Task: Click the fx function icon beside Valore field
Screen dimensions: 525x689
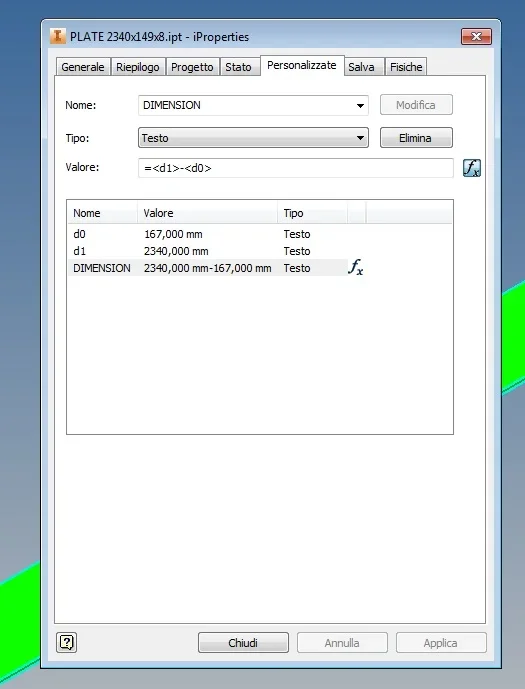Action: (x=472, y=168)
